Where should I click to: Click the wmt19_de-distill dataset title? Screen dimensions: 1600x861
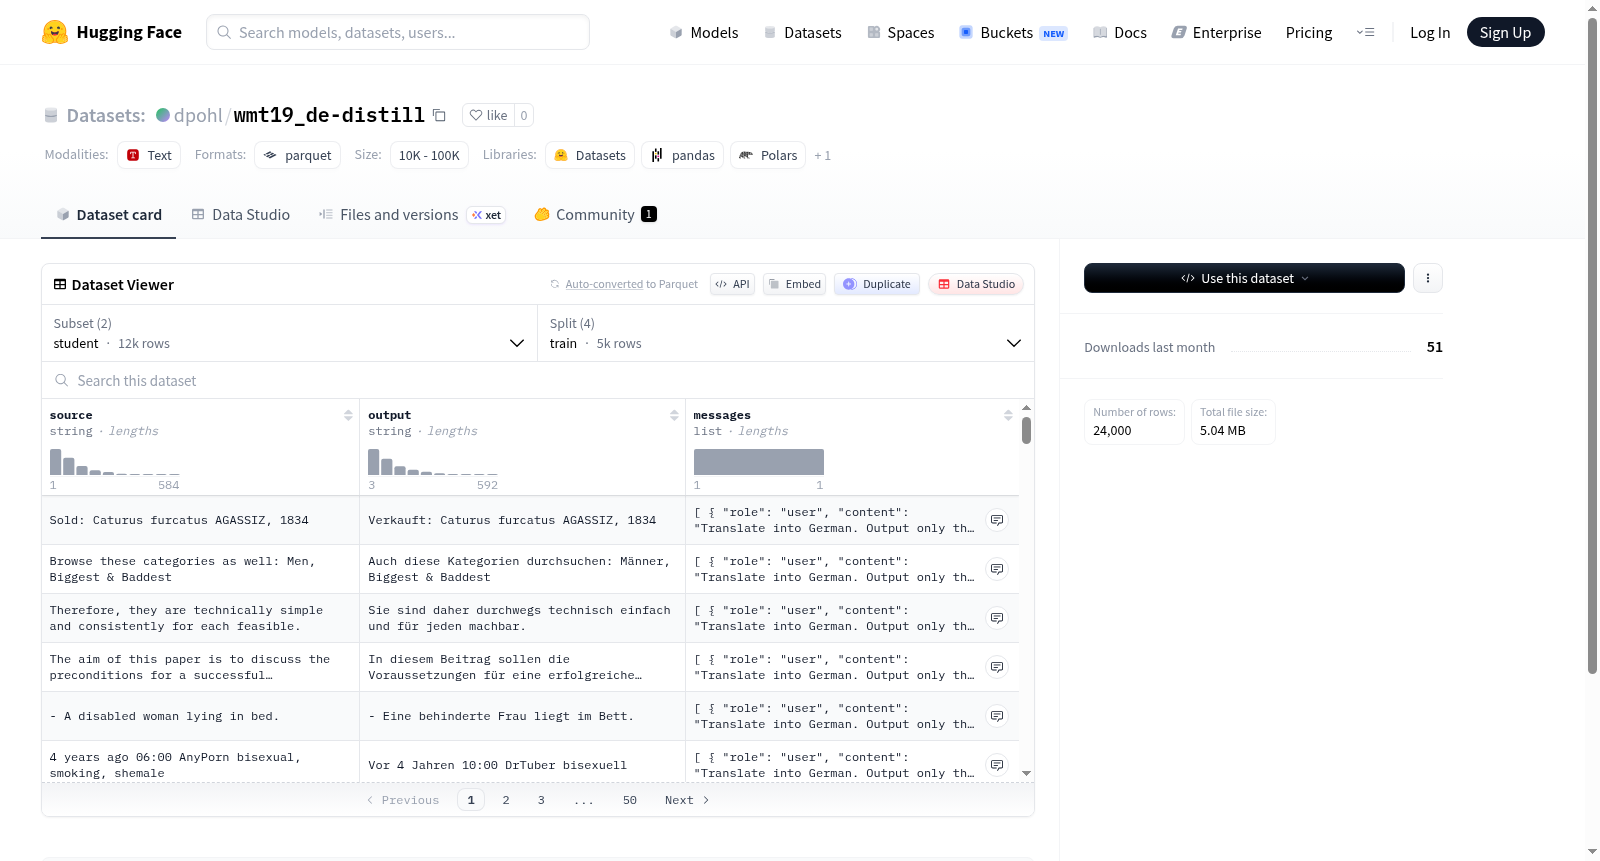329,115
